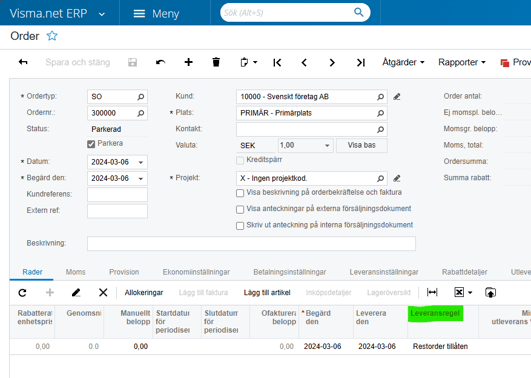Expand the Visma.net ERP product chevron

point(102,14)
